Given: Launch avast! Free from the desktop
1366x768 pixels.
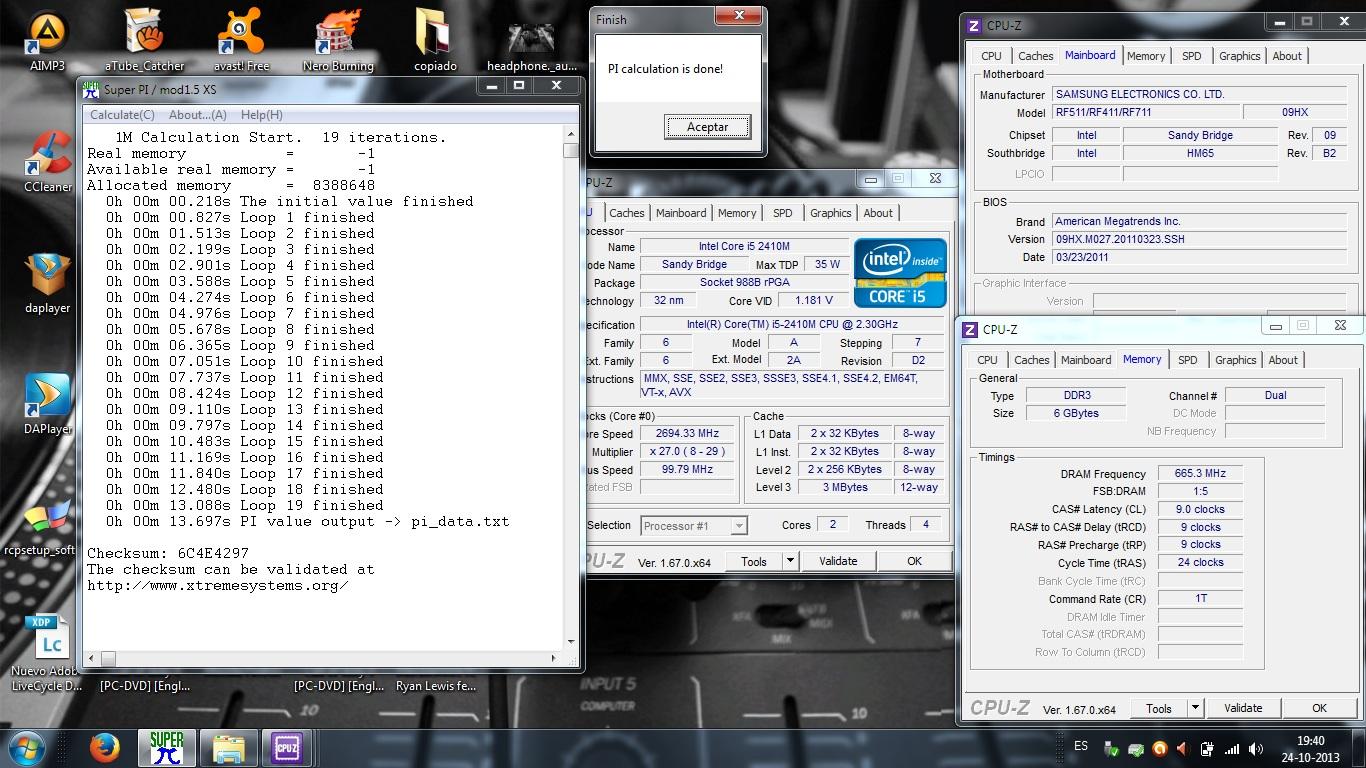Looking at the screenshot, I should click(240, 40).
